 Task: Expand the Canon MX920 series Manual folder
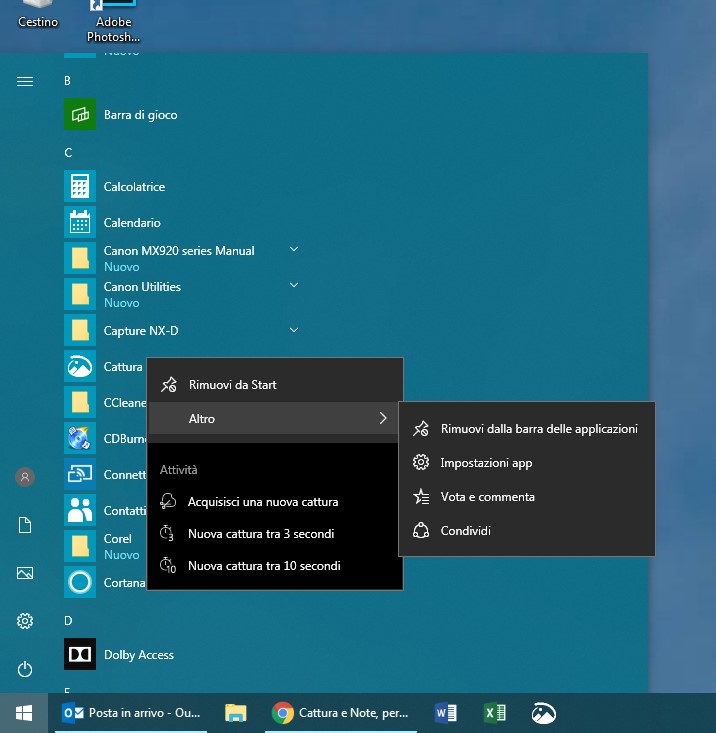coord(294,249)
